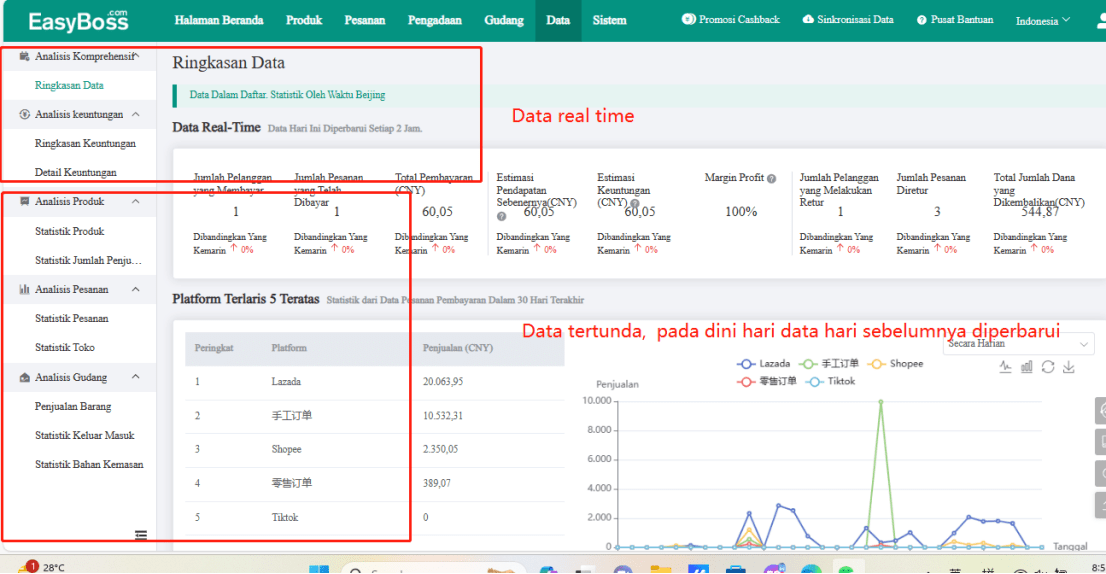Click the Sinkronisasi Data cloud icon
Viewport: 1106px width, 574px height.
pos(808,20)
